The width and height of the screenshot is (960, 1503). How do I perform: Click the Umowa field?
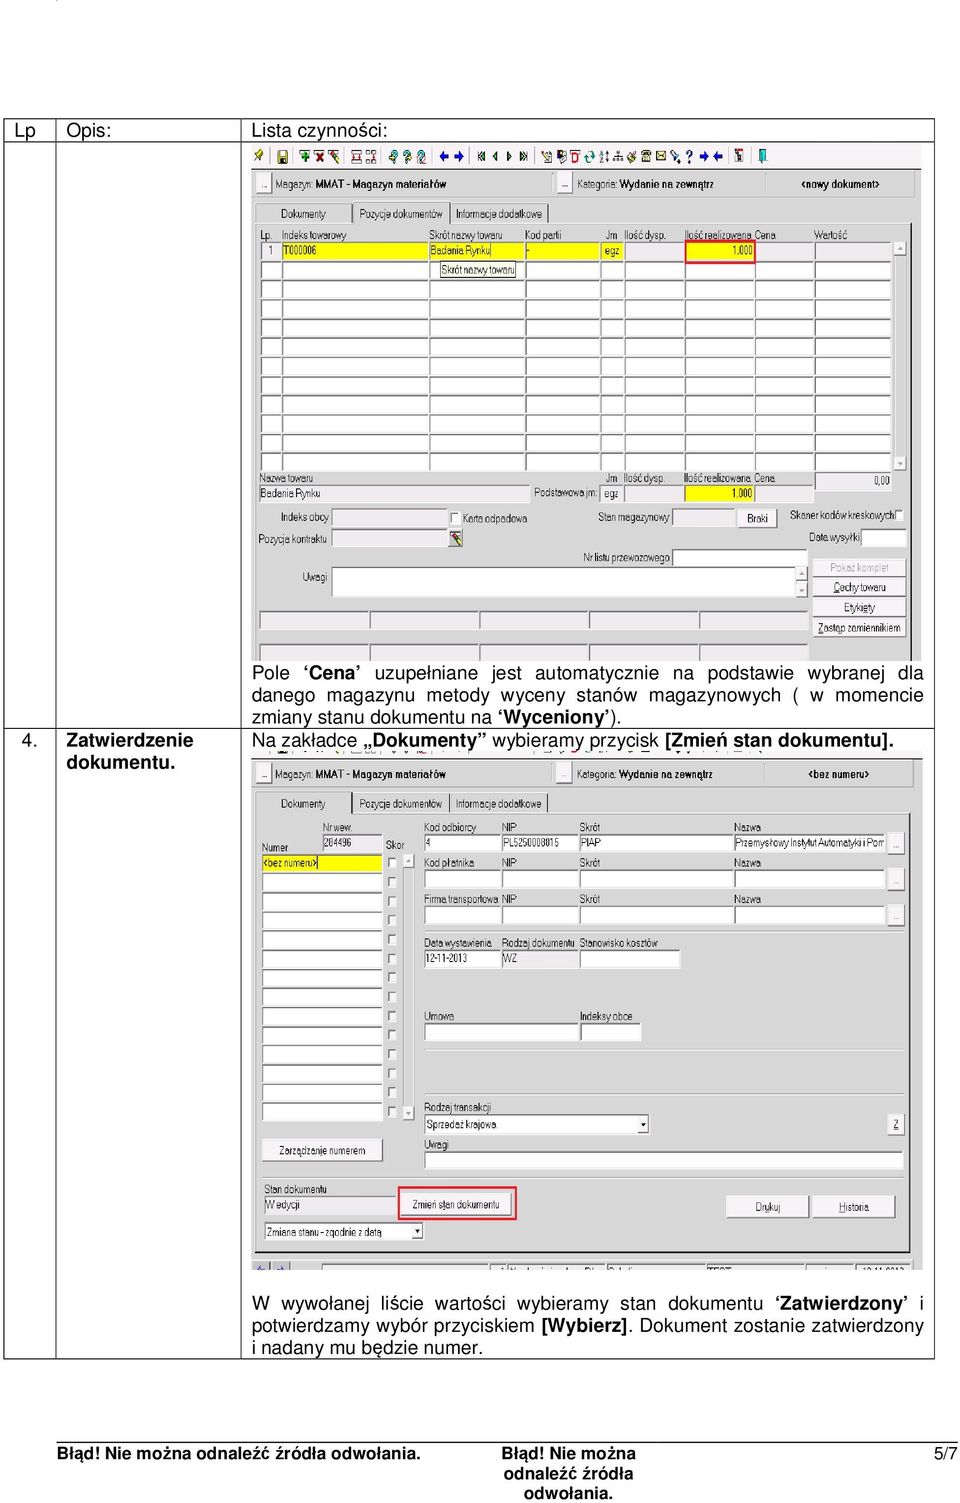click(501, 1032)
